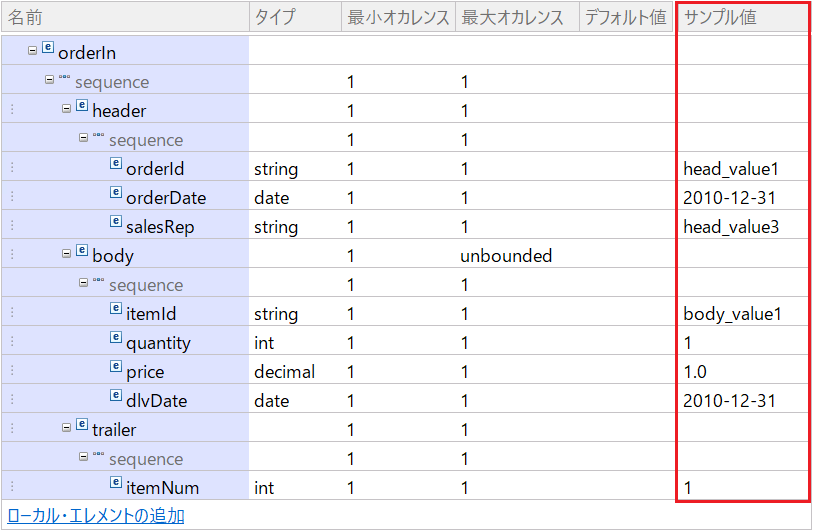This screenshot has width=813, height=531.
Task: Select the orderId tree row name
Action: coord(155,169)
